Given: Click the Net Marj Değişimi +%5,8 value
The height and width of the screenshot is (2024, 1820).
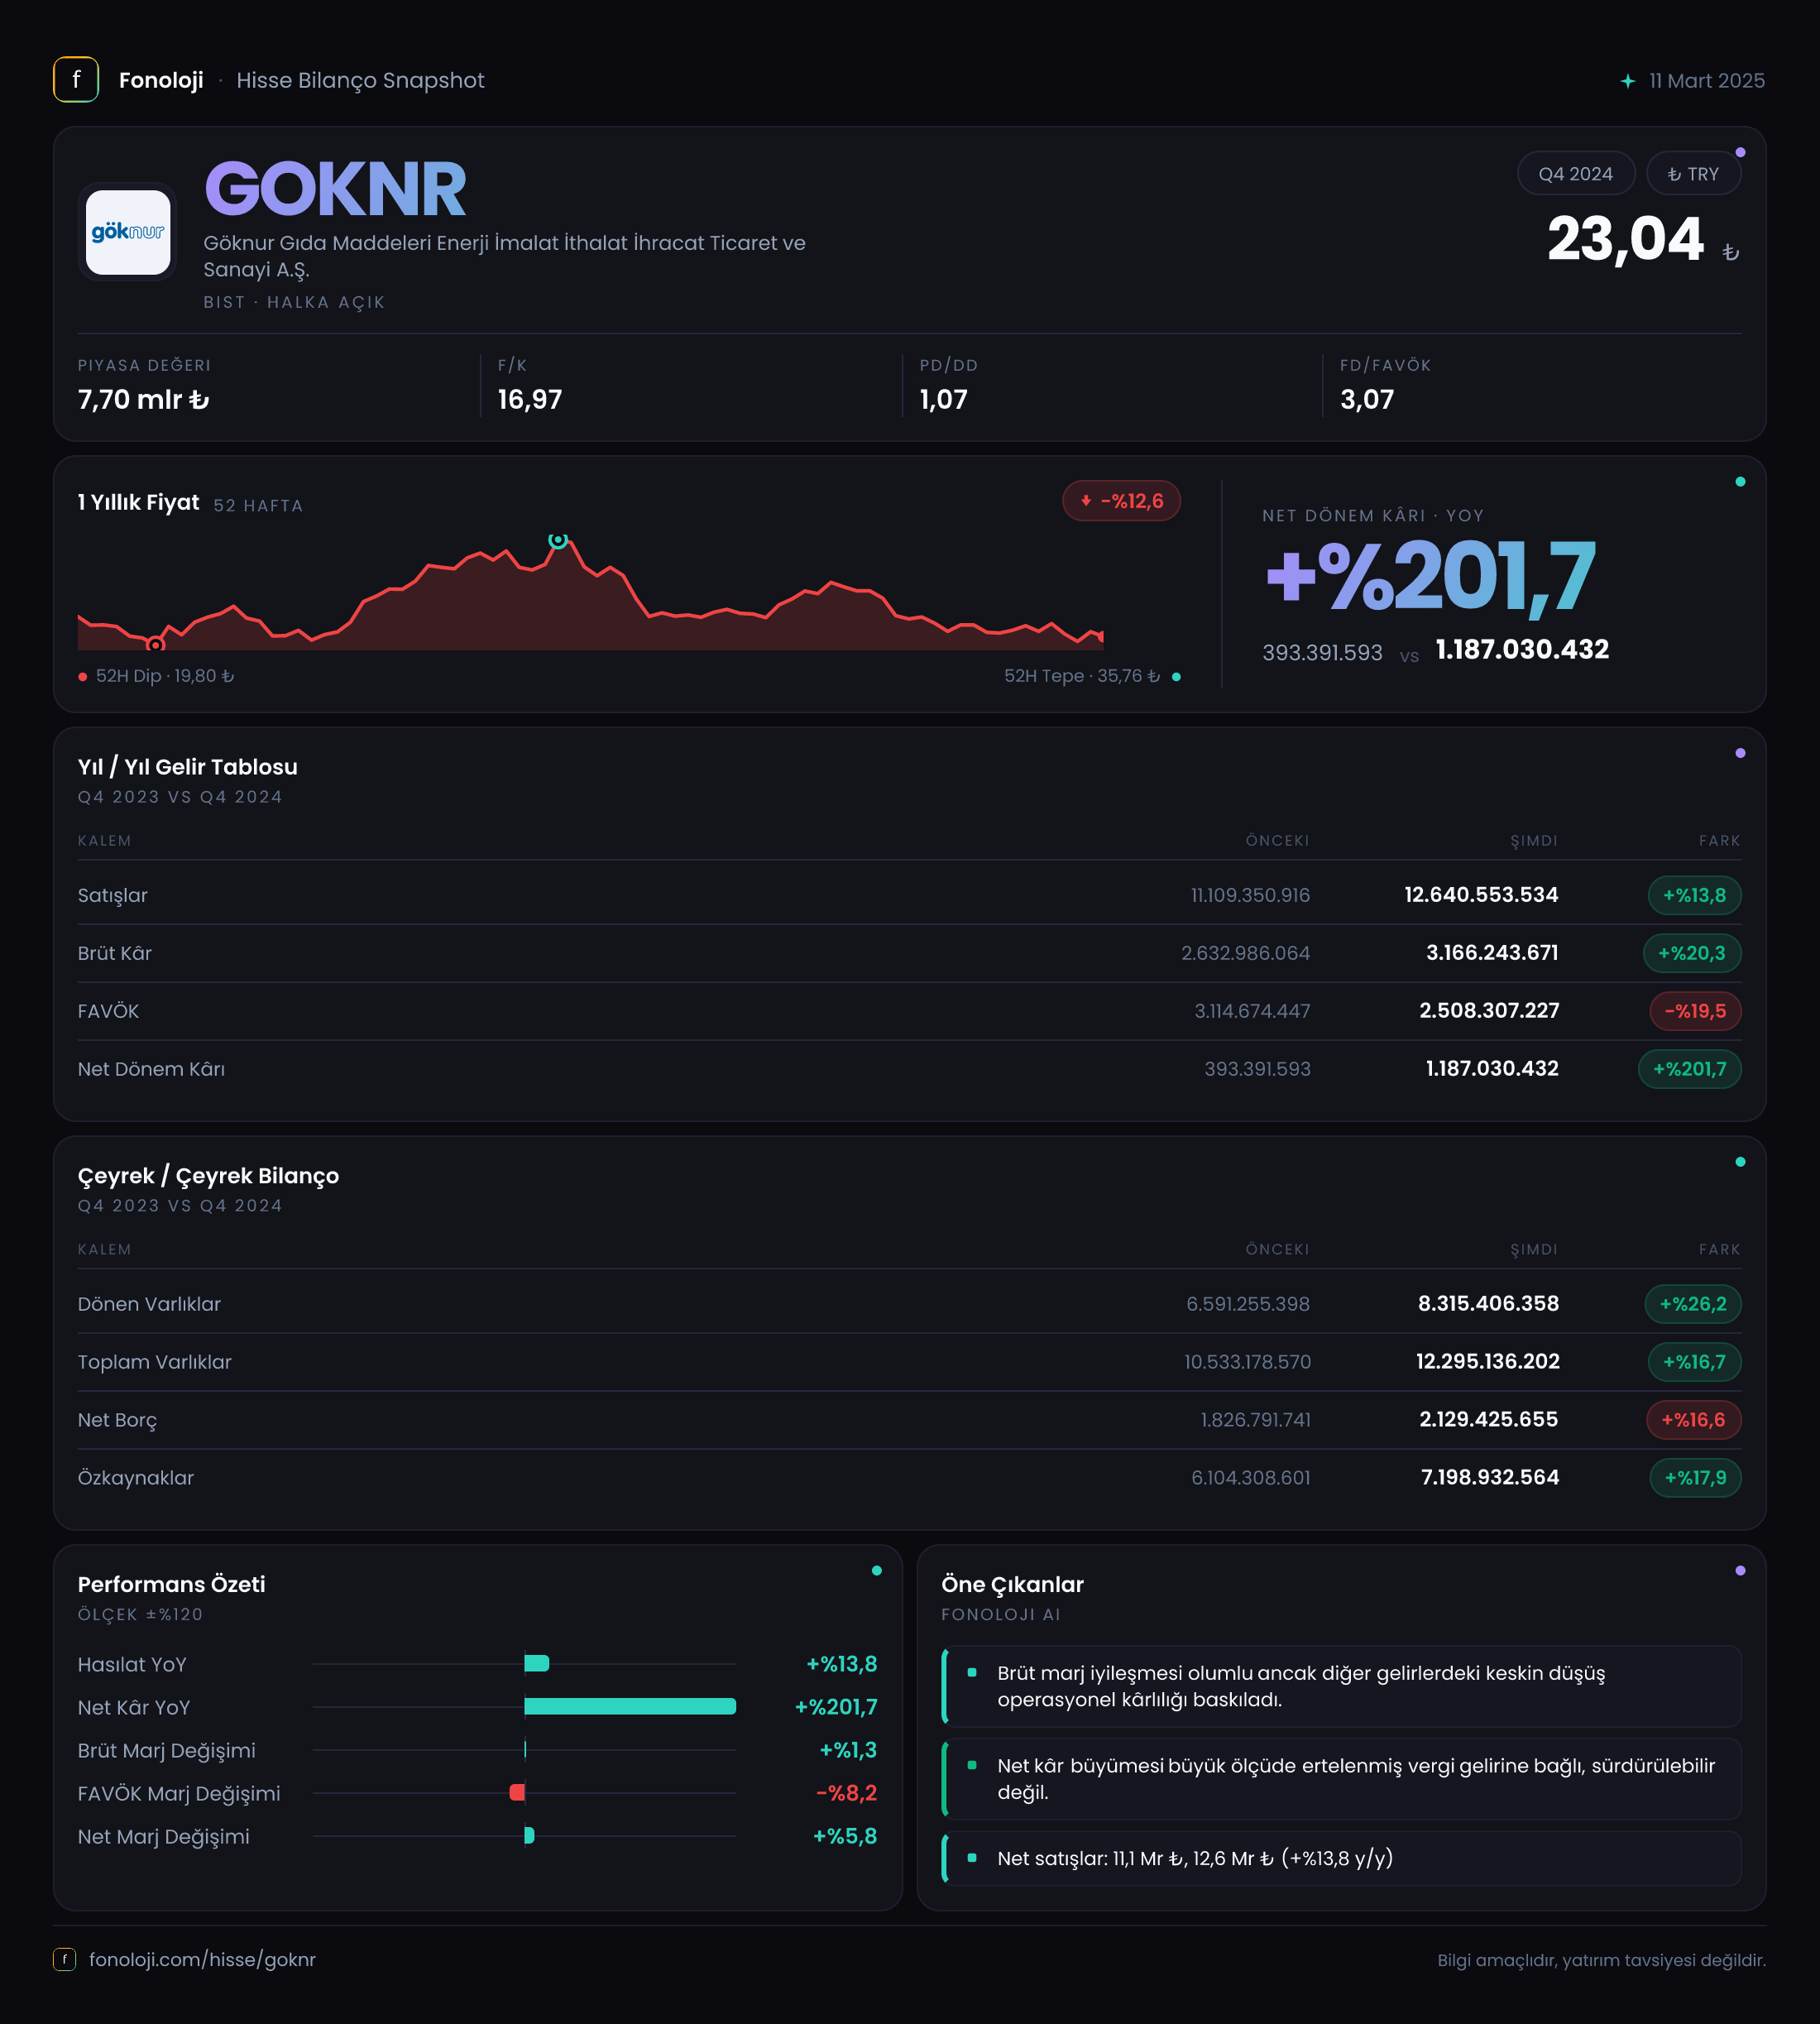Looking at the screenshot, I should coord(845,1836).
